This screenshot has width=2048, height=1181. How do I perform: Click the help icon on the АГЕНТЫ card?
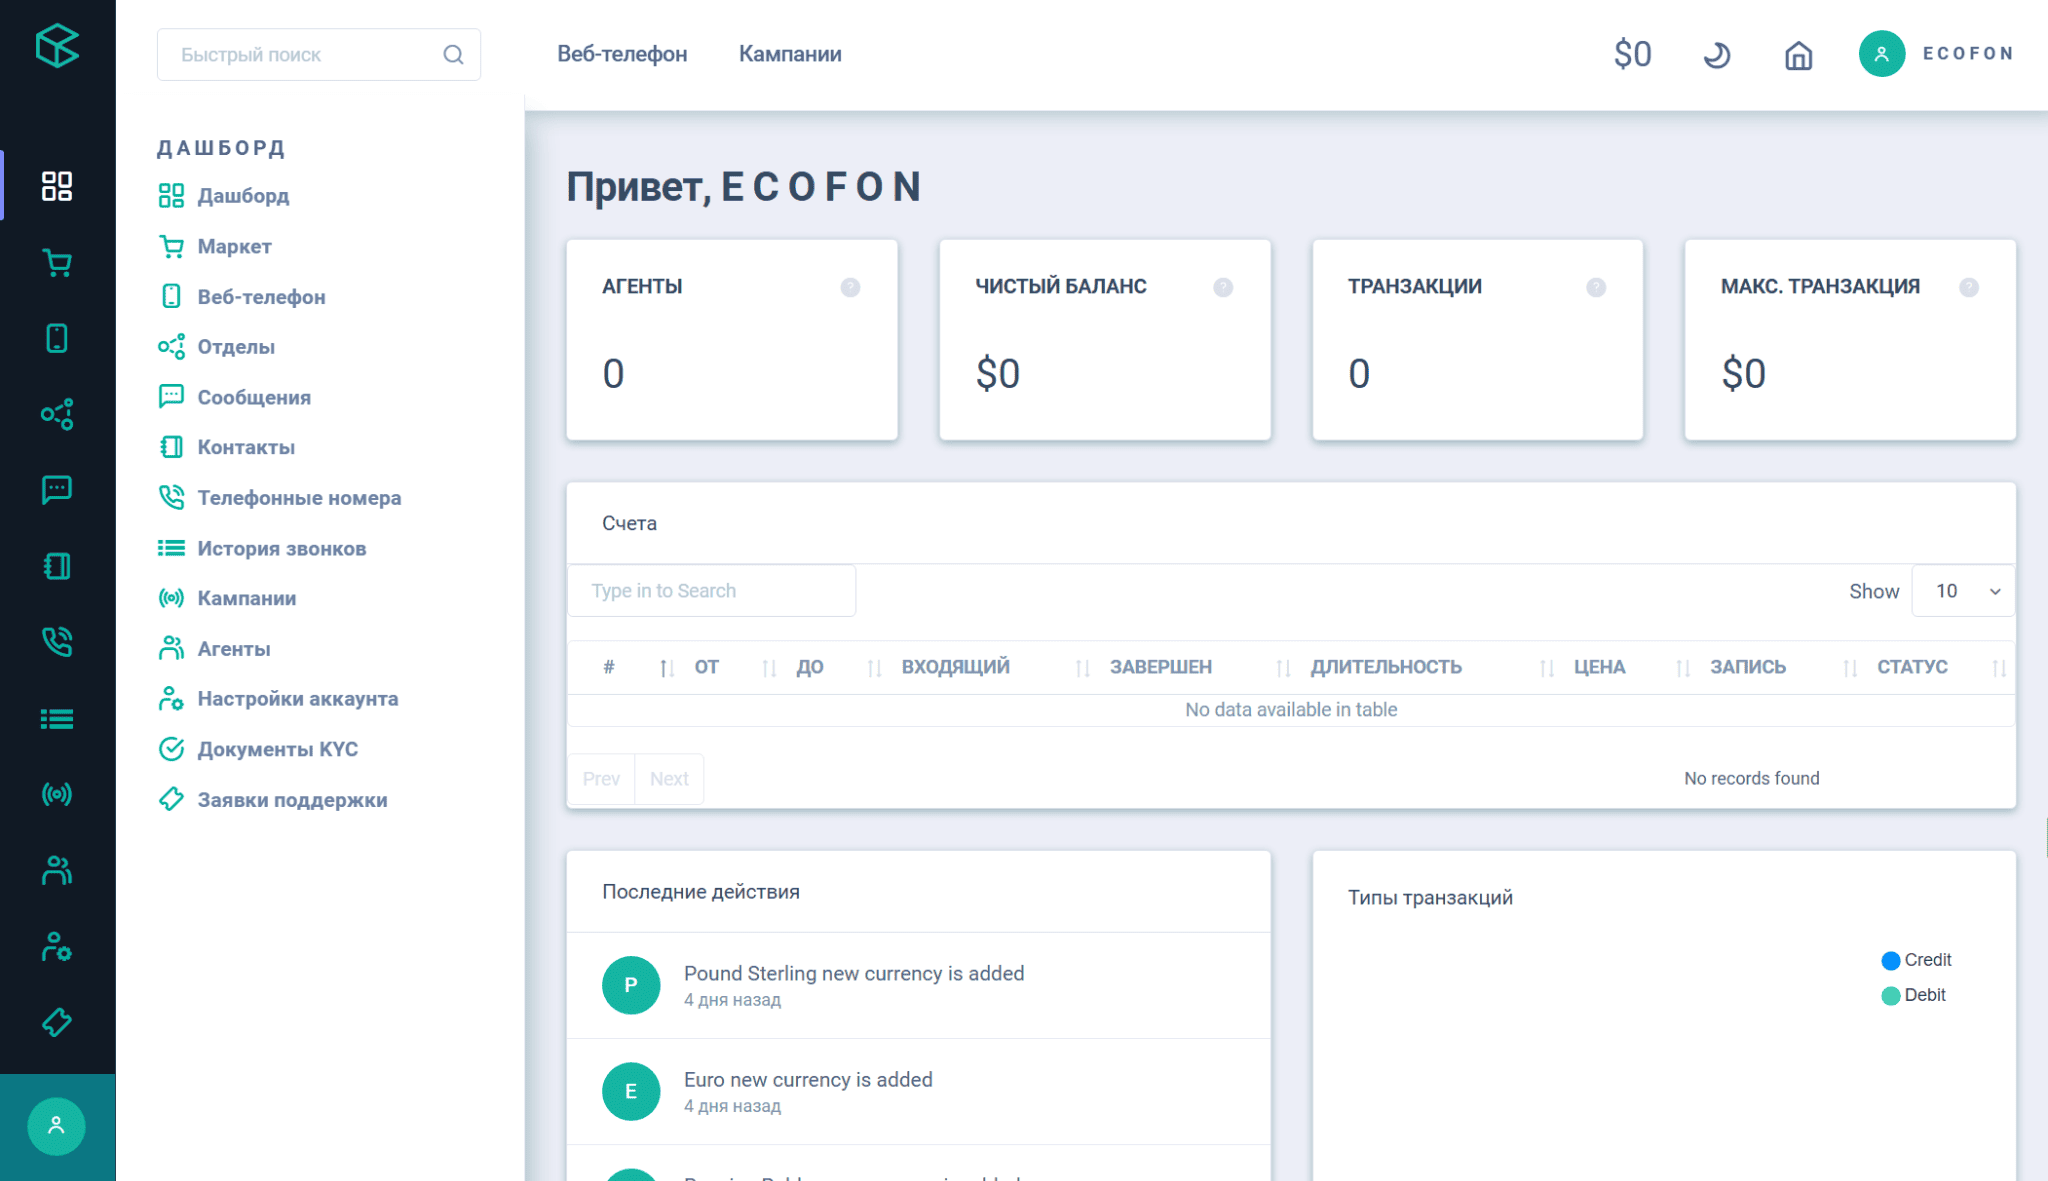click(x=850, y=287)
